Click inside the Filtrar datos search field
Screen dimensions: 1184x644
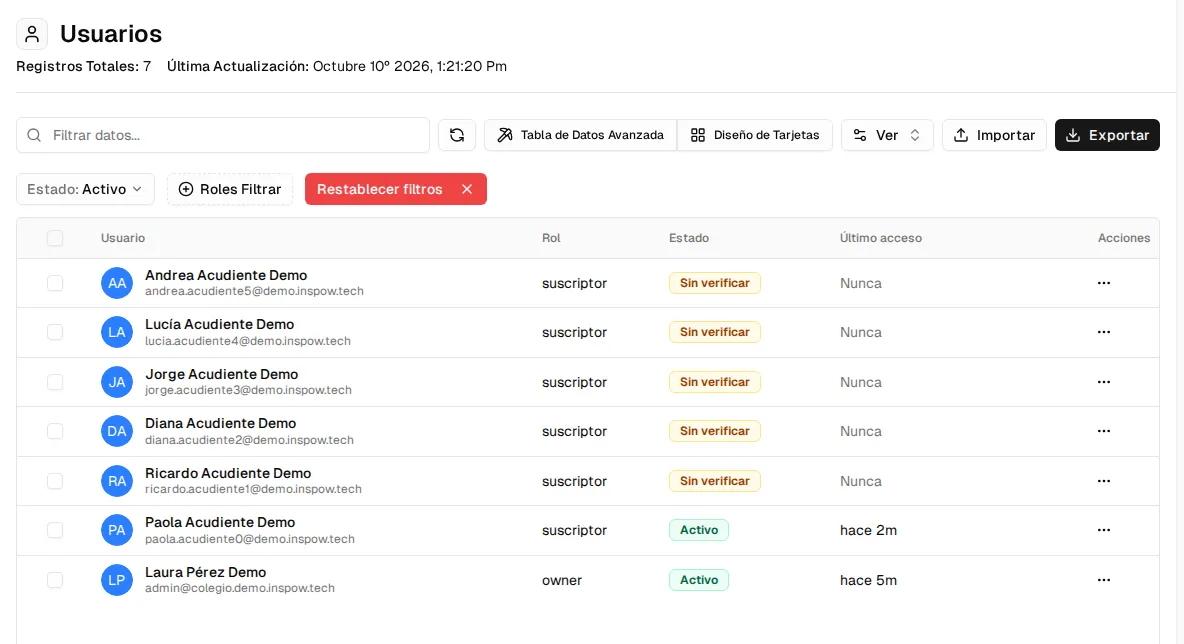click(223, 135)
